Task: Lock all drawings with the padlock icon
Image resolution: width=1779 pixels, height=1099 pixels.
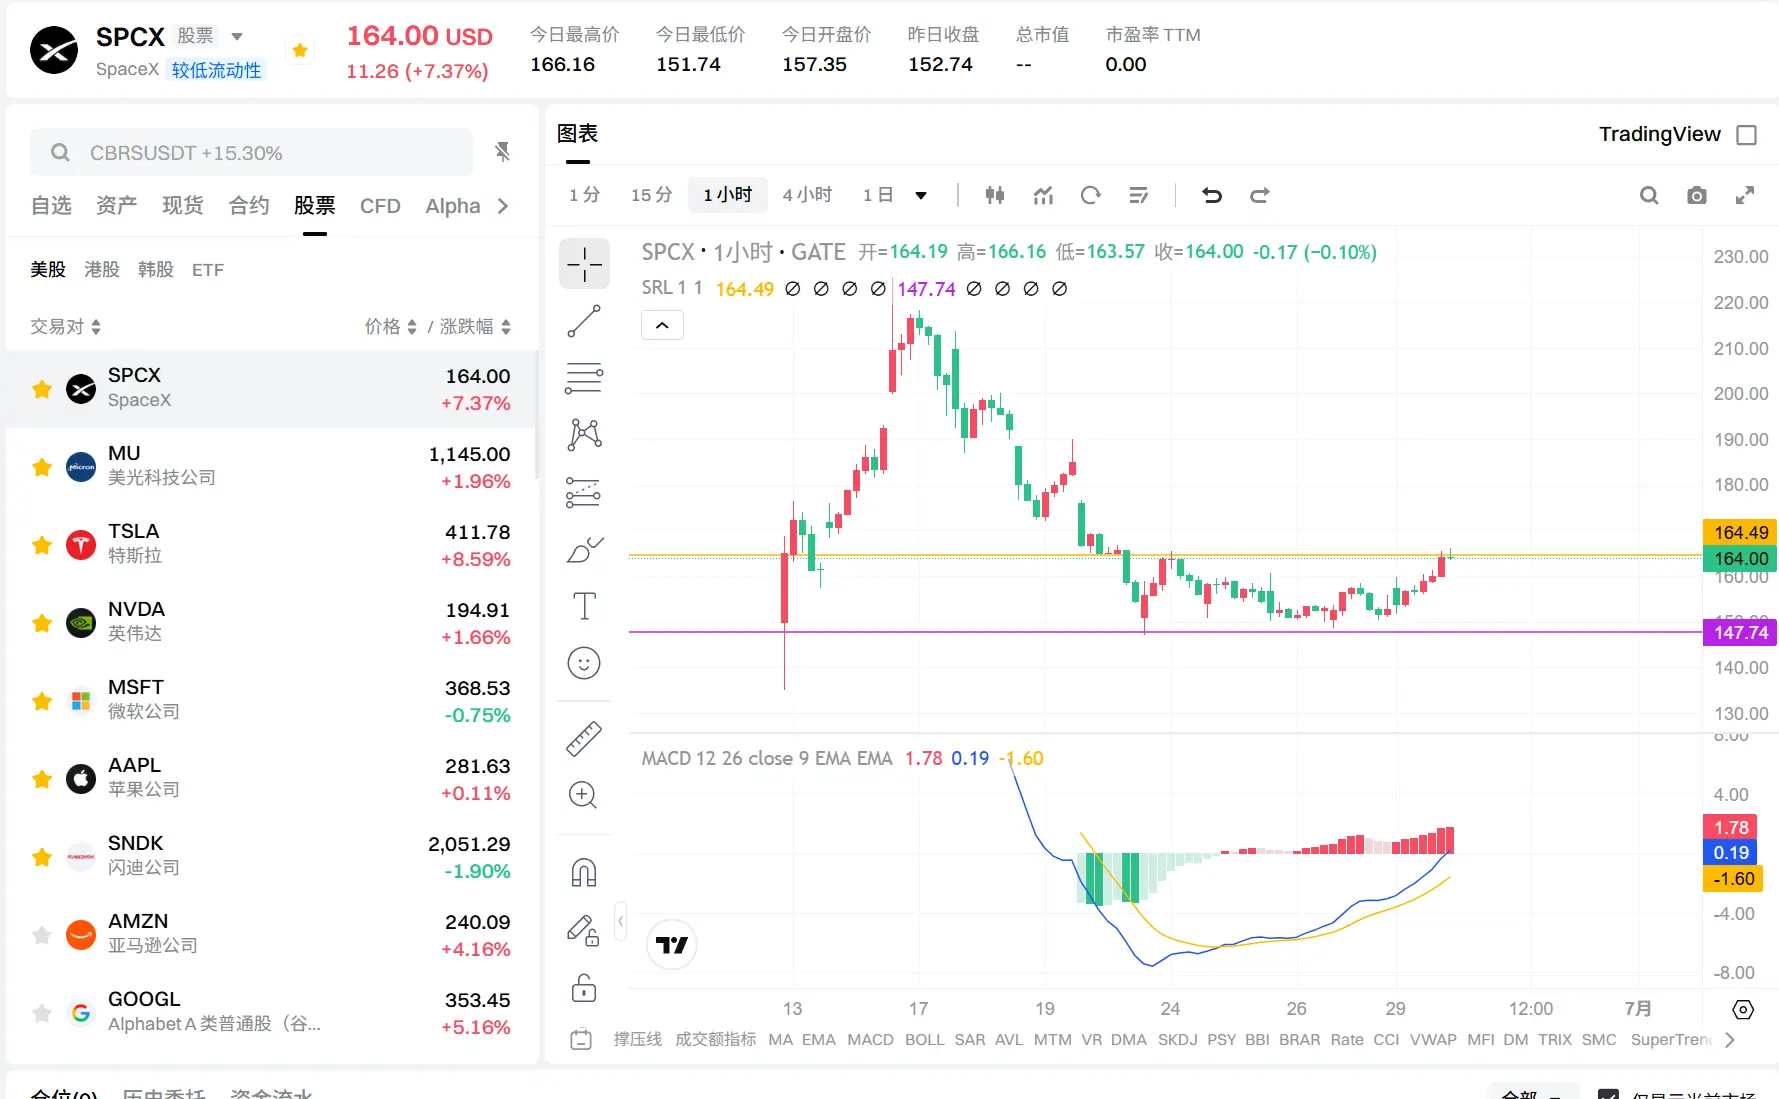Action: pos(584,988)
